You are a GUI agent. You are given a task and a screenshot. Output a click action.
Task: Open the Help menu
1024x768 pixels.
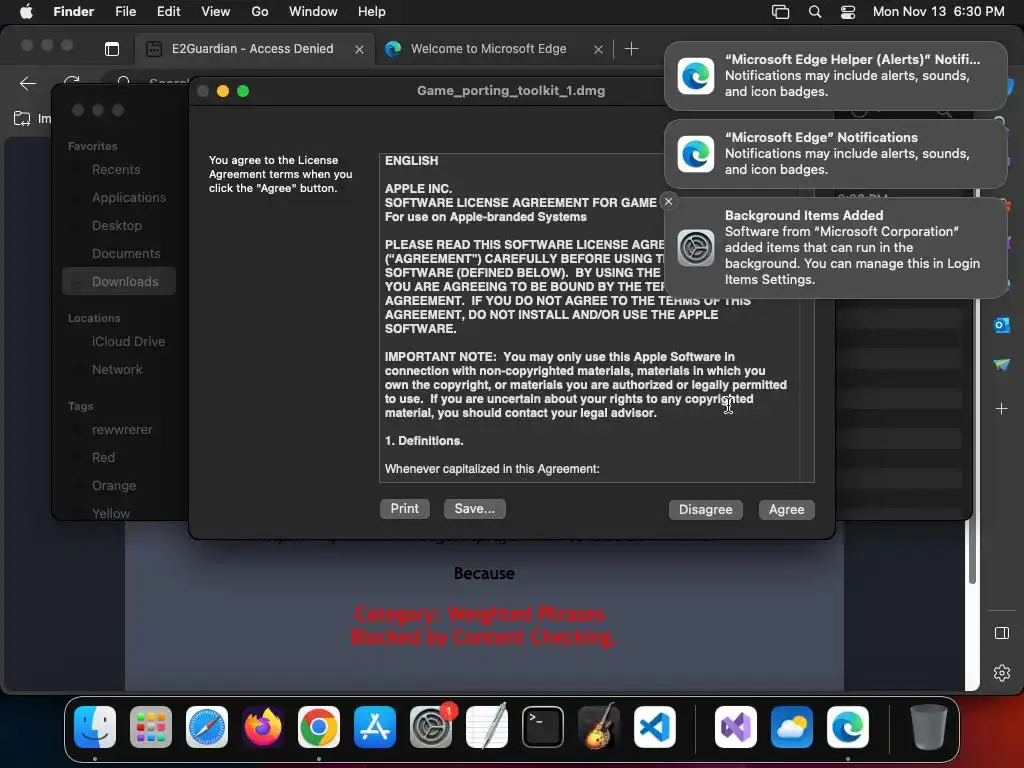pyautogui.click(x=372, y=12)
